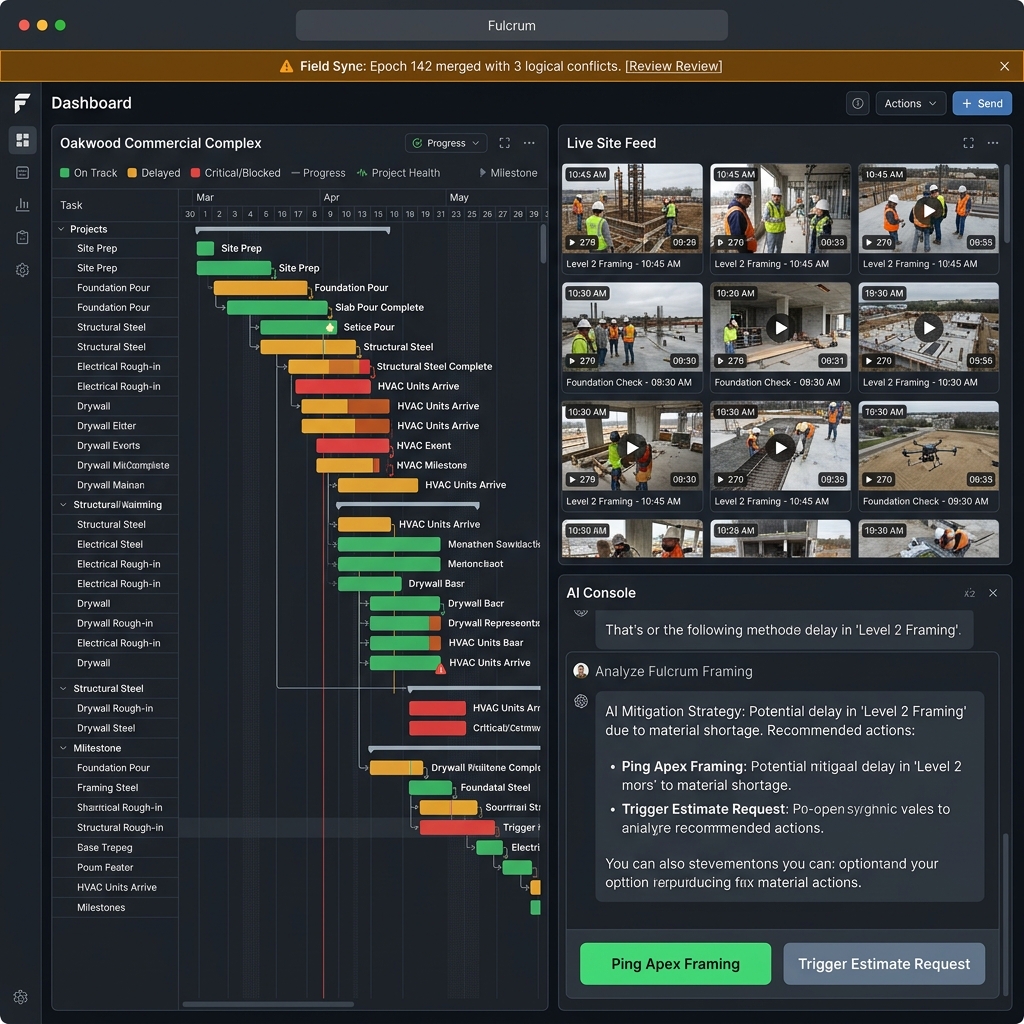
Task: Click the HVAC Milestons progress bar
Action: pos(348,466)
